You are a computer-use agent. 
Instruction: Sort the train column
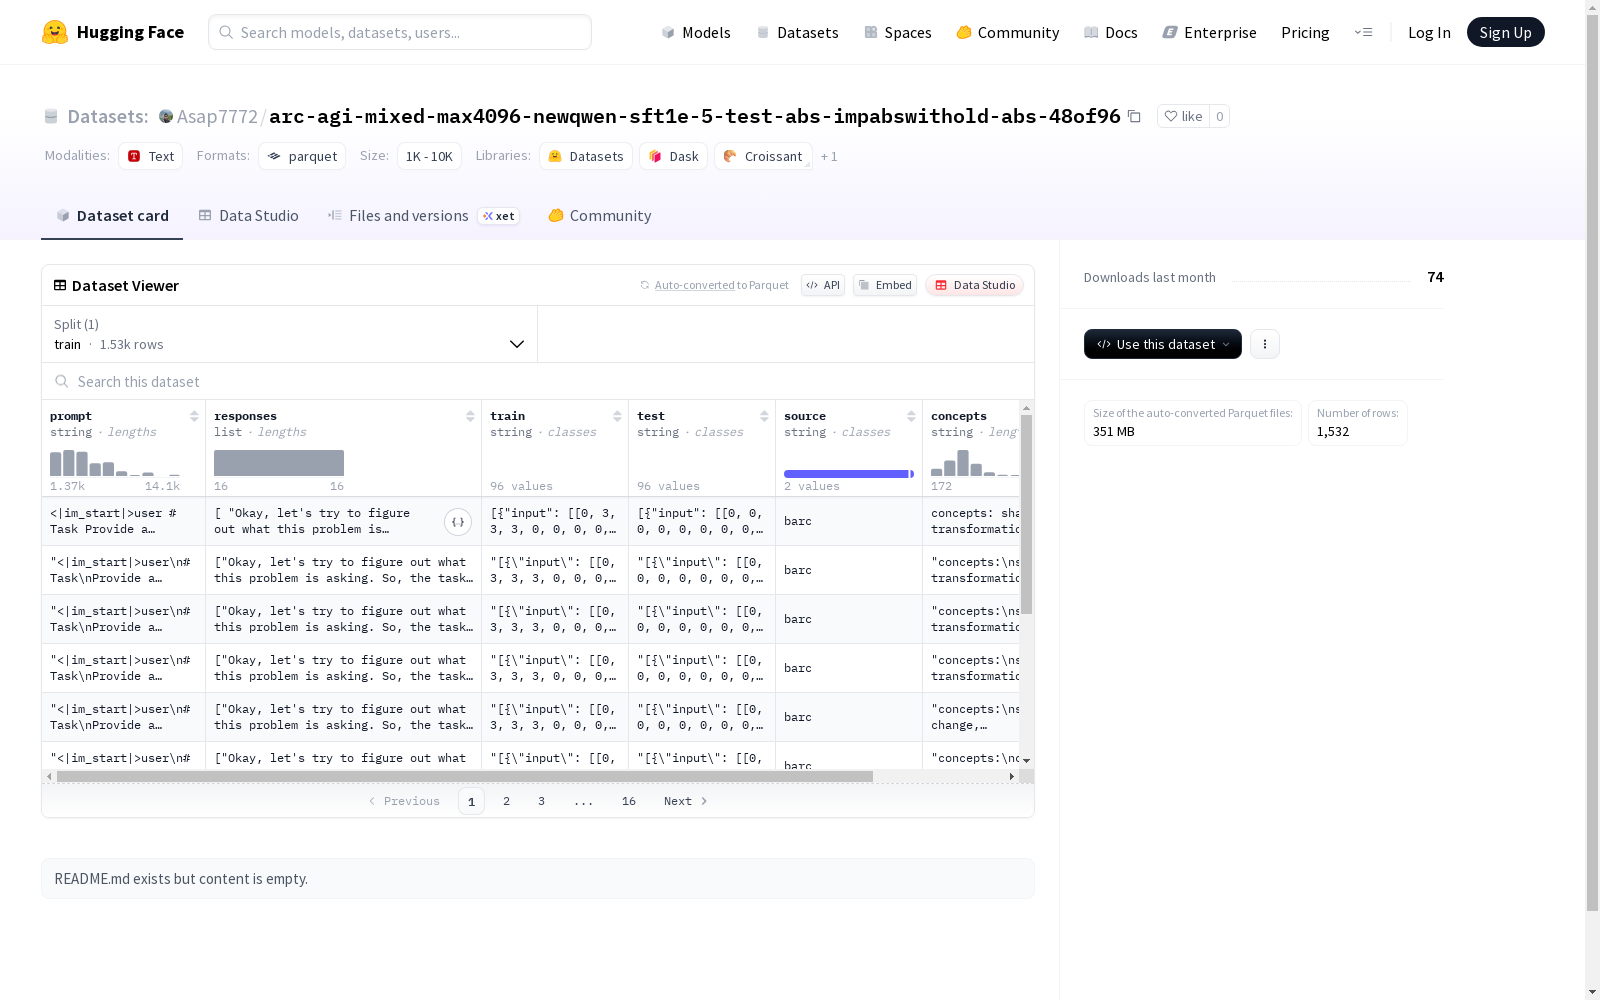(x=617, y=416)
